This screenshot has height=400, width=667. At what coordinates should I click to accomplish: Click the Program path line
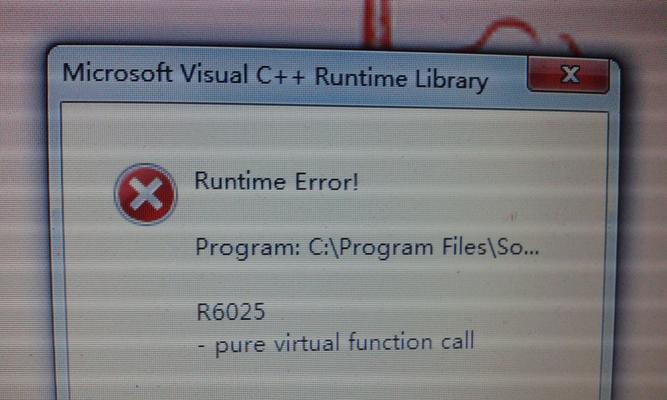(367, 247)
